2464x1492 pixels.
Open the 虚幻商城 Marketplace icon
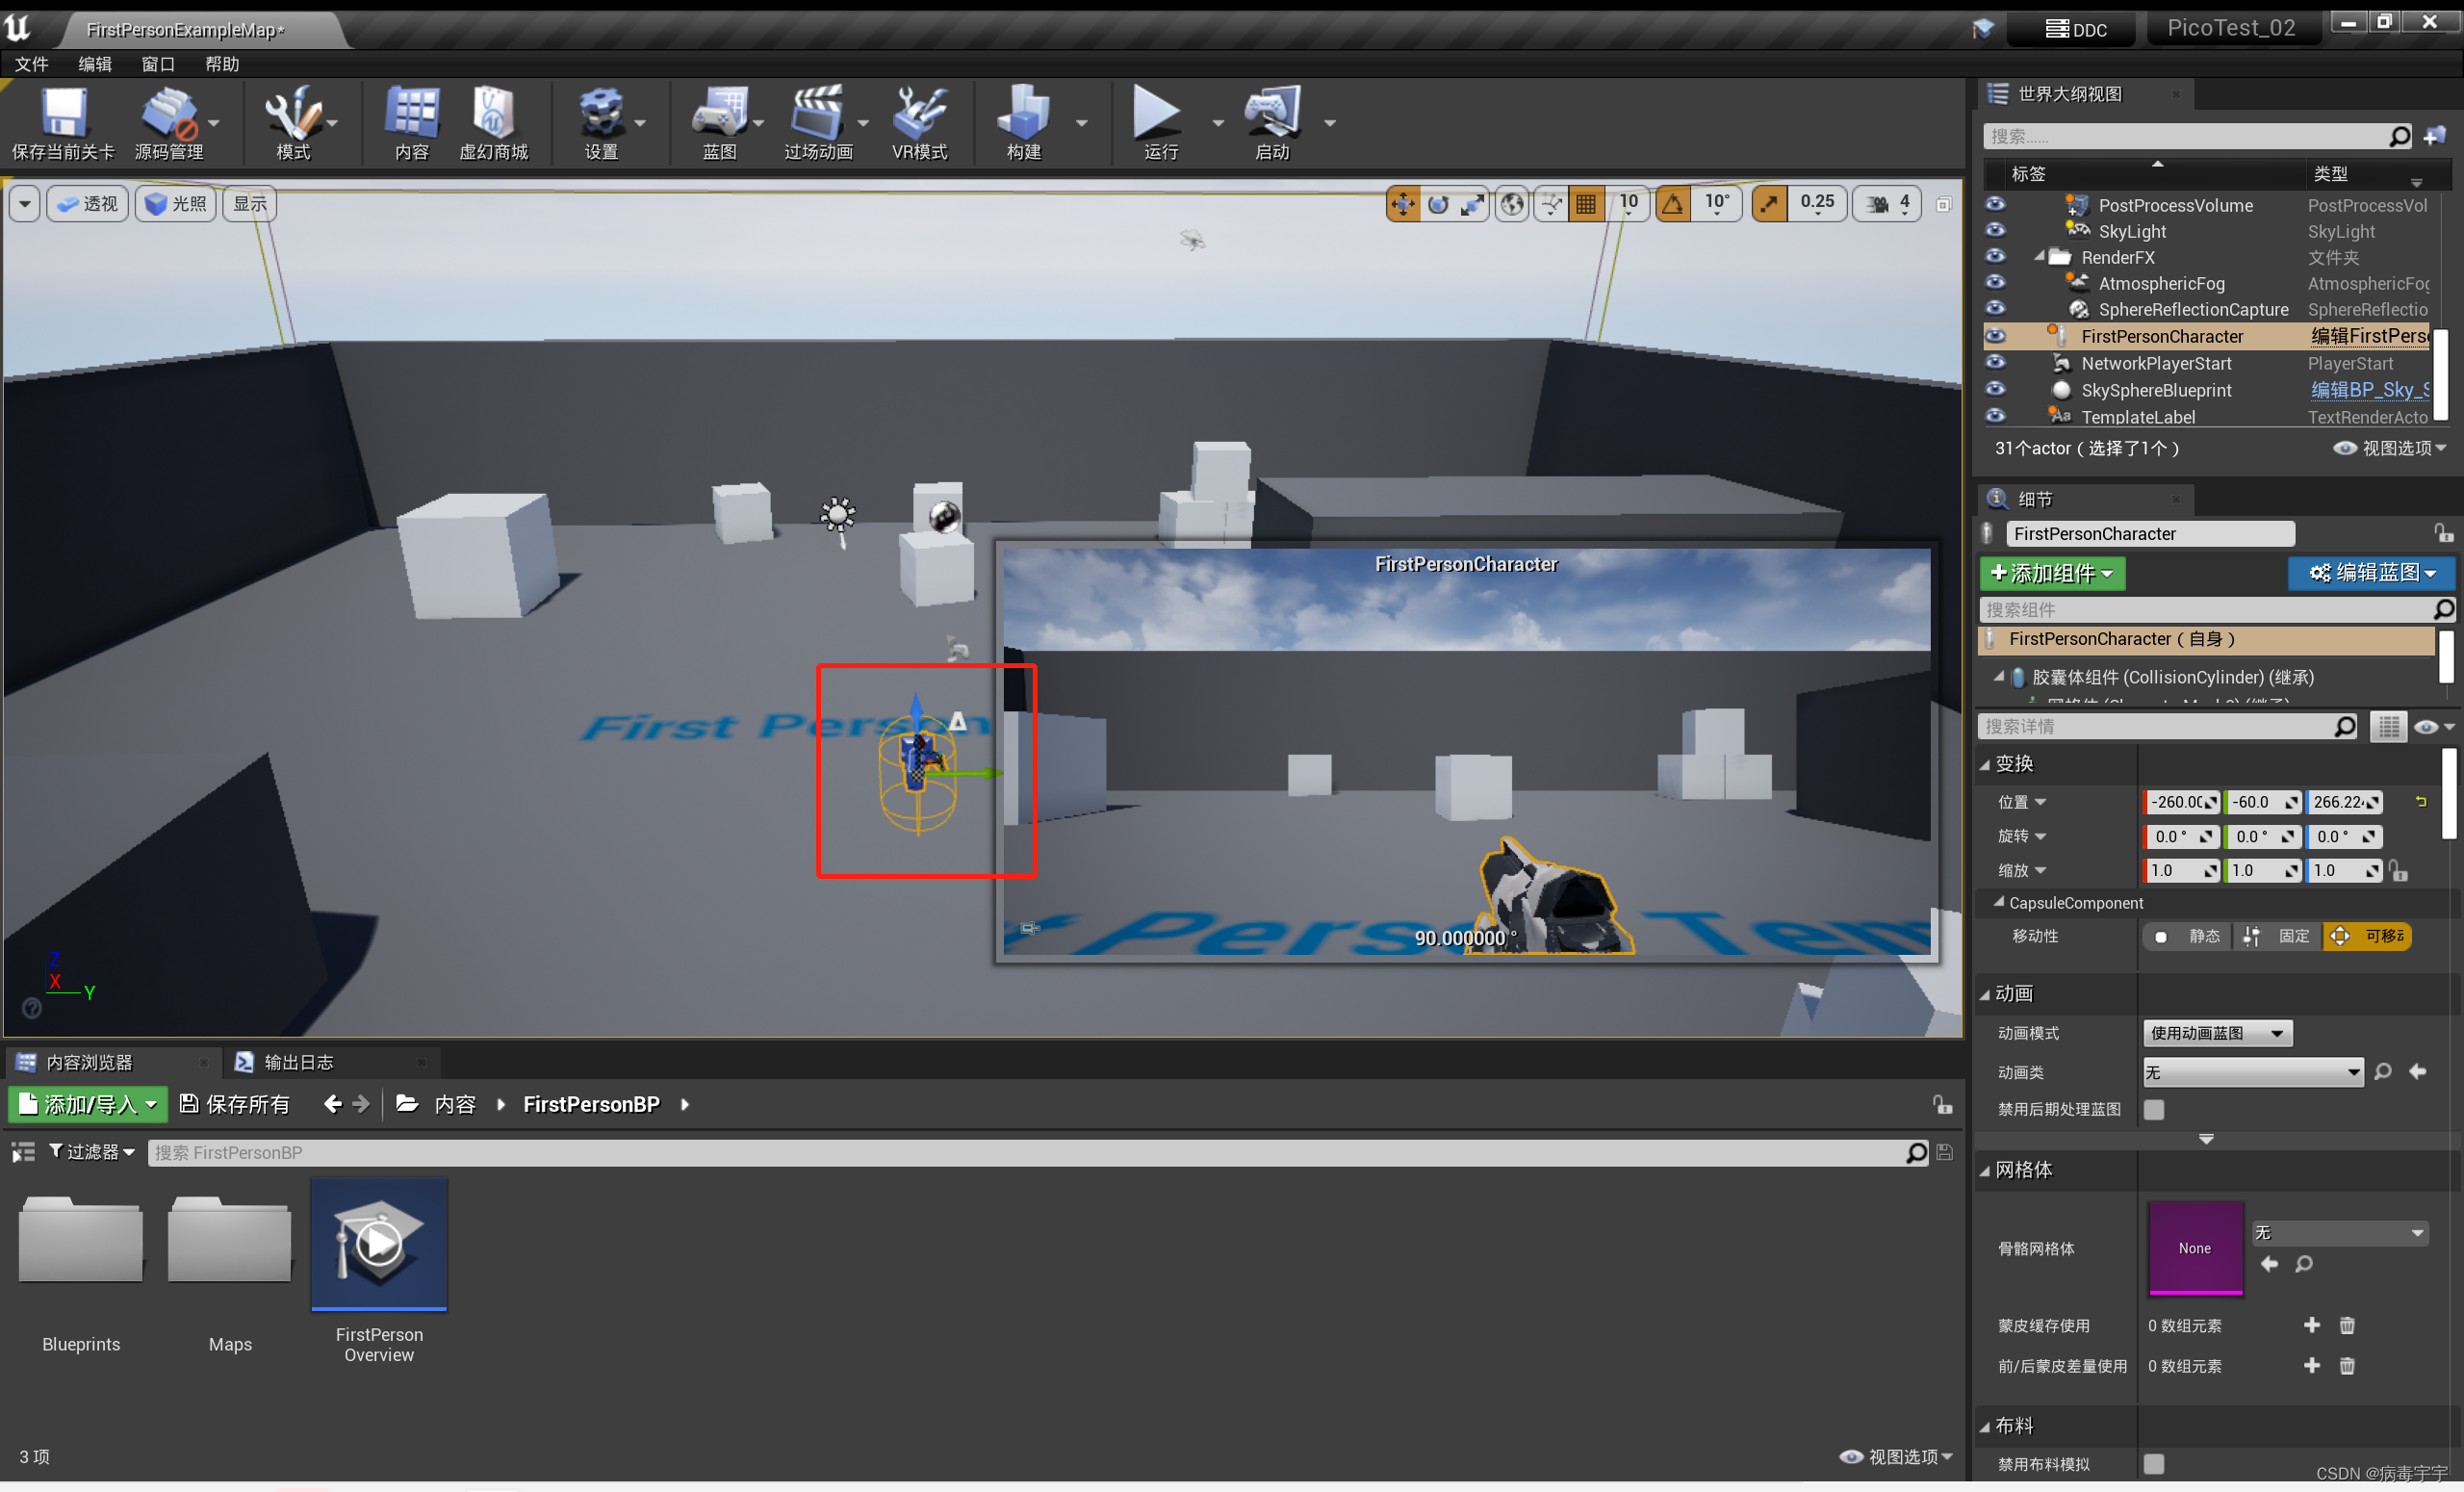click(494, 120)
